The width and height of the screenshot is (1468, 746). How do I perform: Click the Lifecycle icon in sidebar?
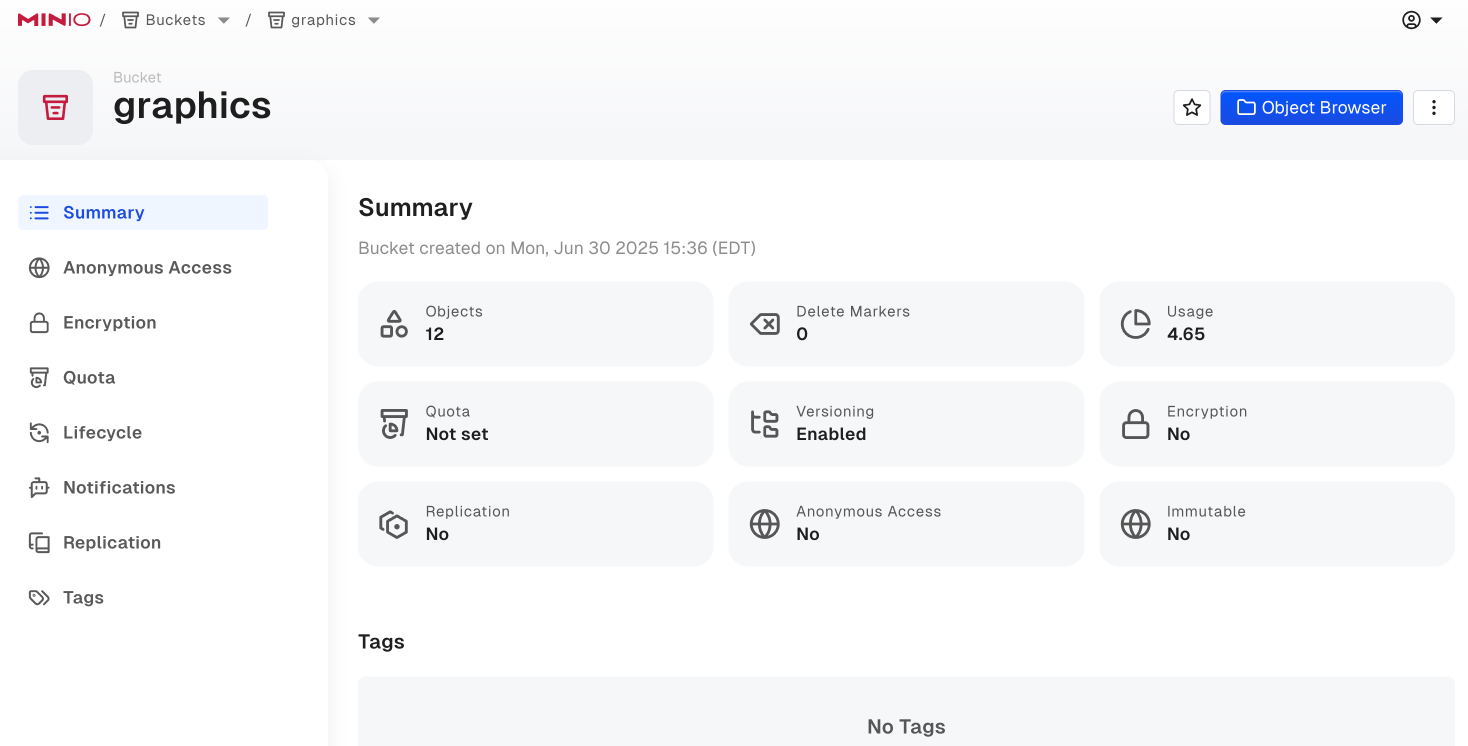coord(39,433)
